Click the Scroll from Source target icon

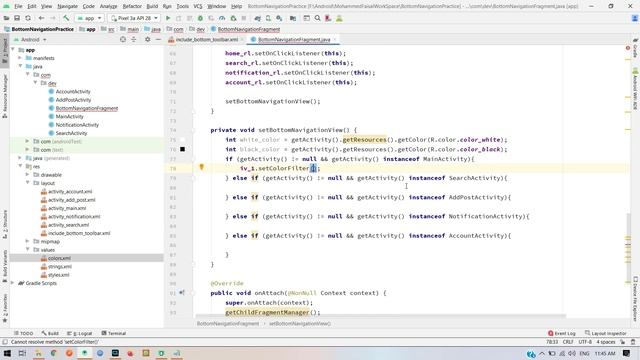[x=123, y=40]
